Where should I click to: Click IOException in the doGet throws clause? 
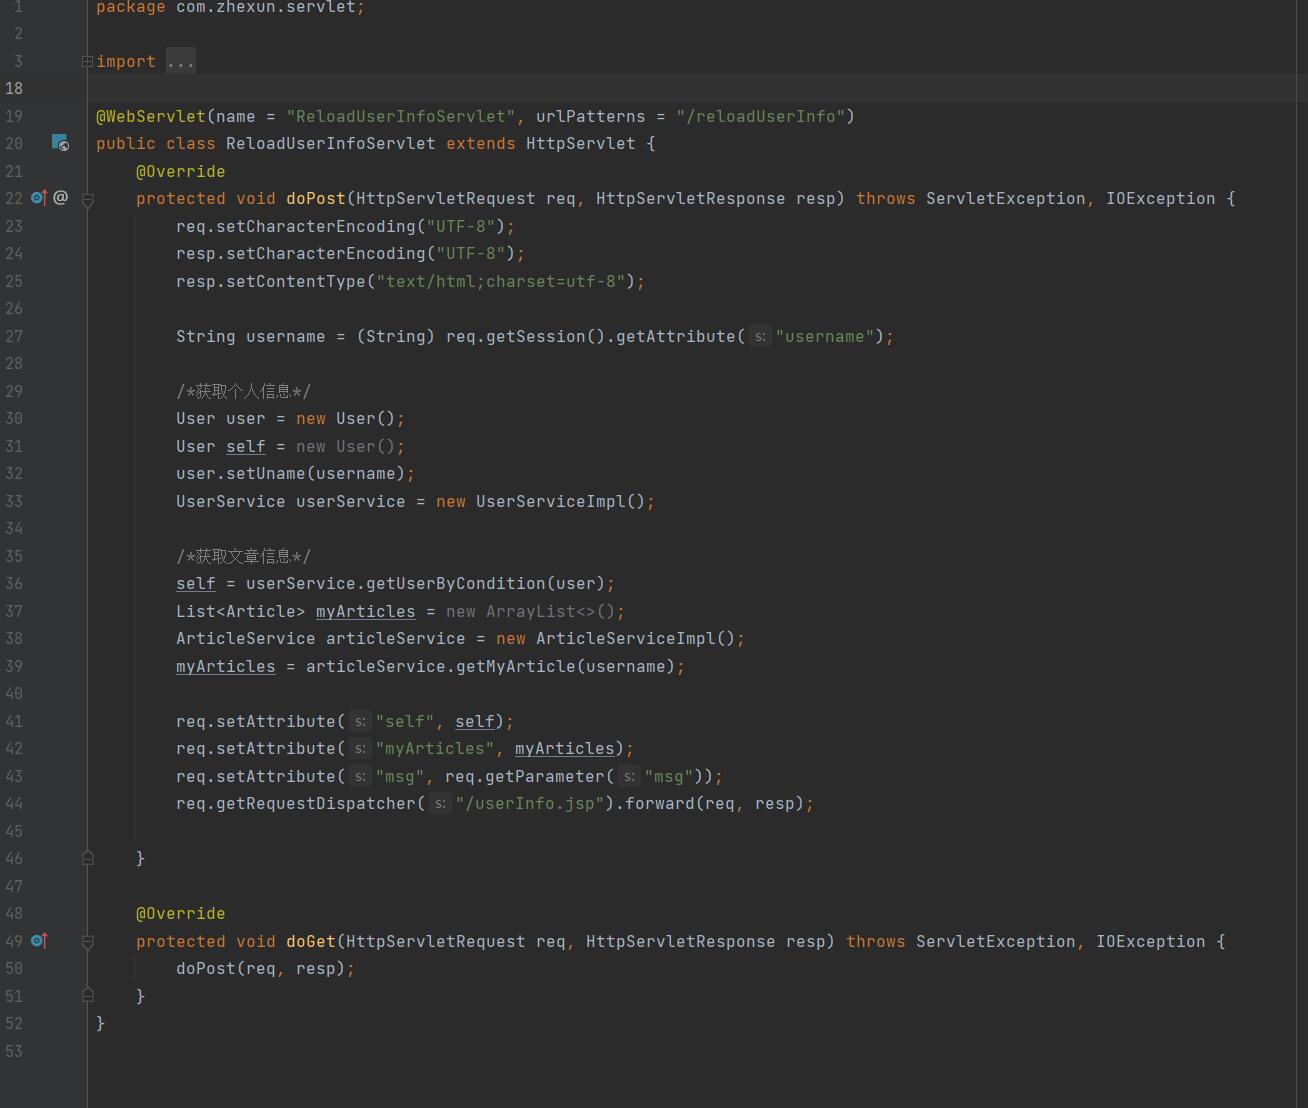click(x=1151, y=941)
